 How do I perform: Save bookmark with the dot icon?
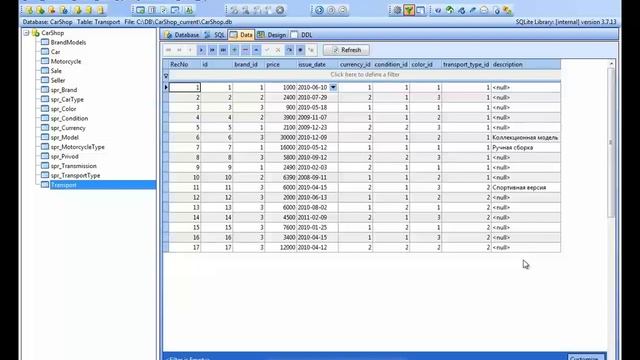point(300,50)
